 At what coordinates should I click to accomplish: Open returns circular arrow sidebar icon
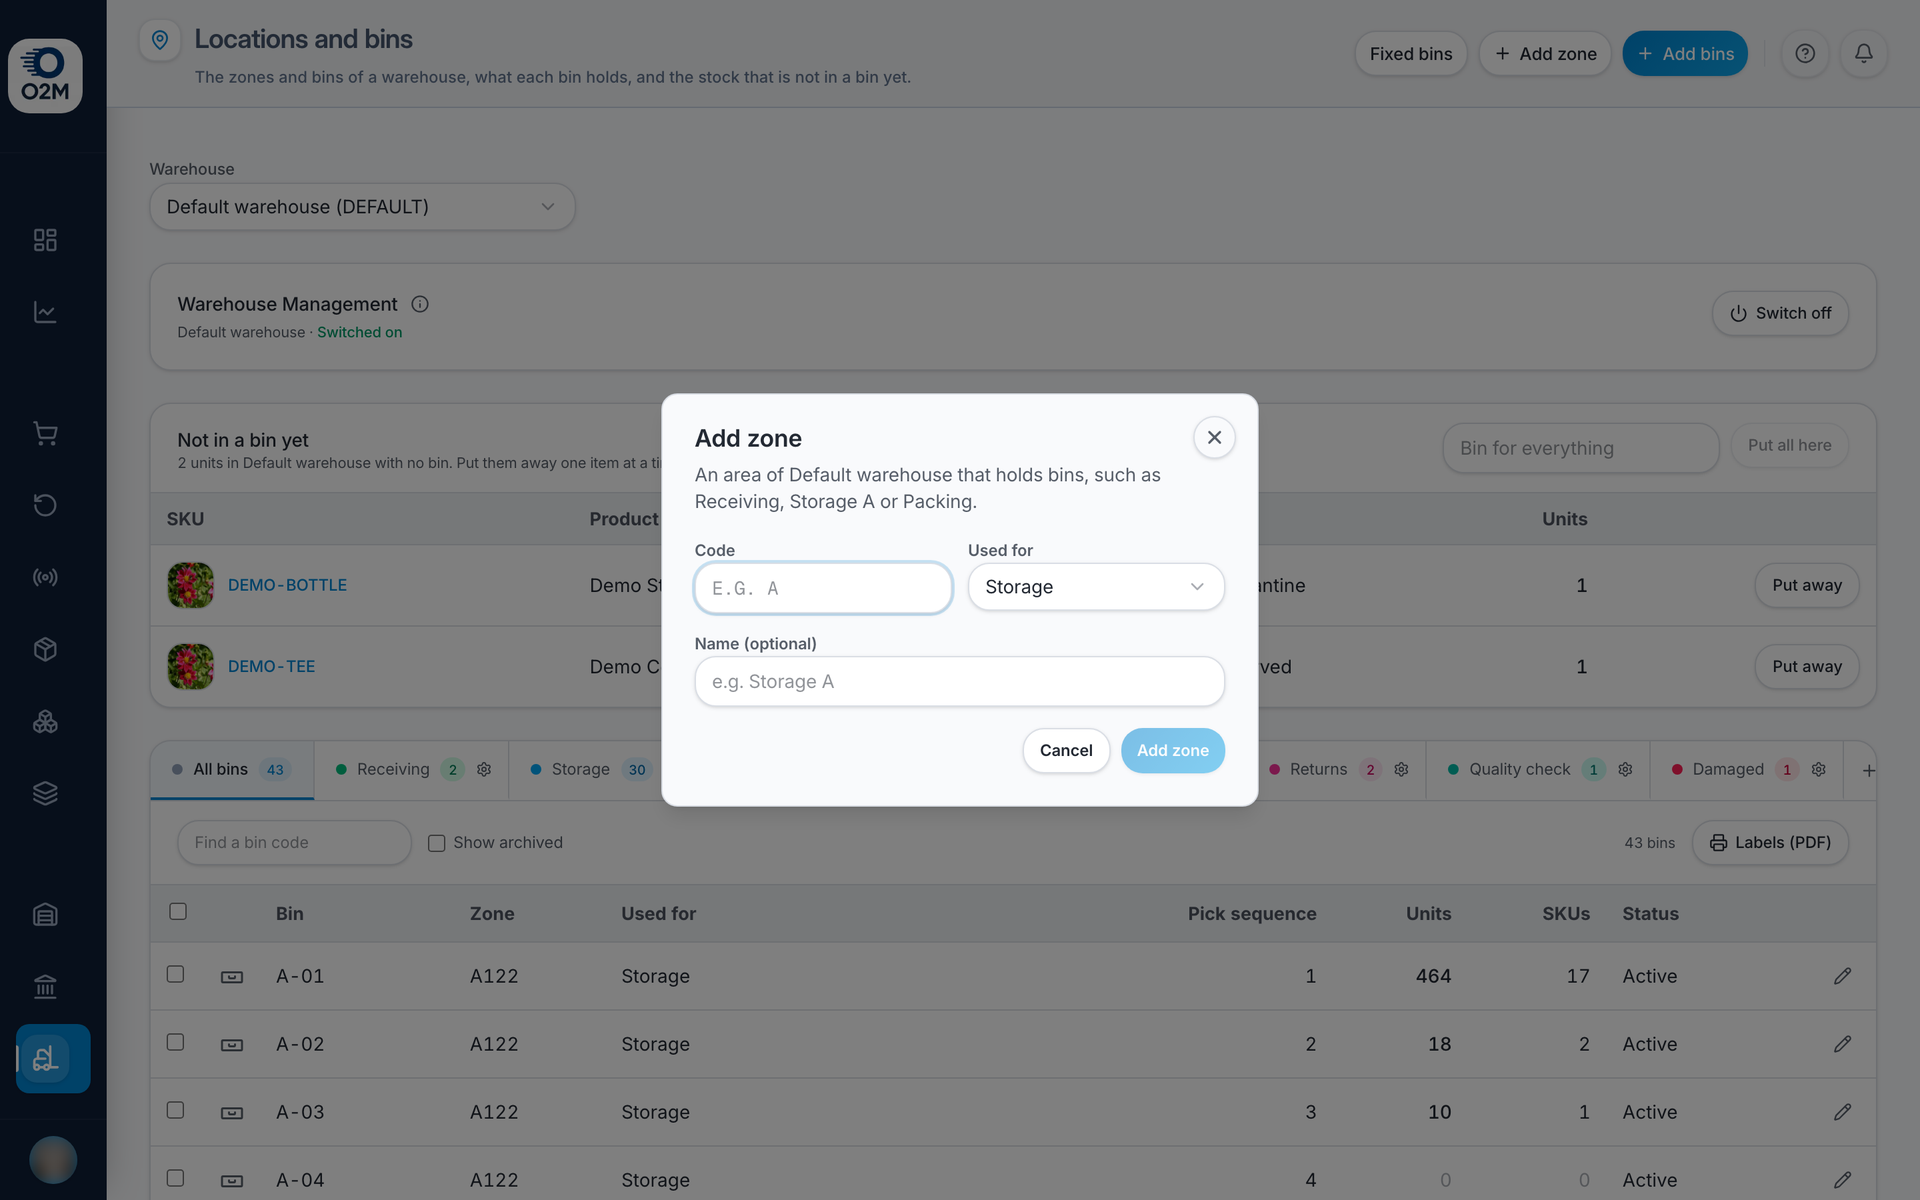click(45, 505)
